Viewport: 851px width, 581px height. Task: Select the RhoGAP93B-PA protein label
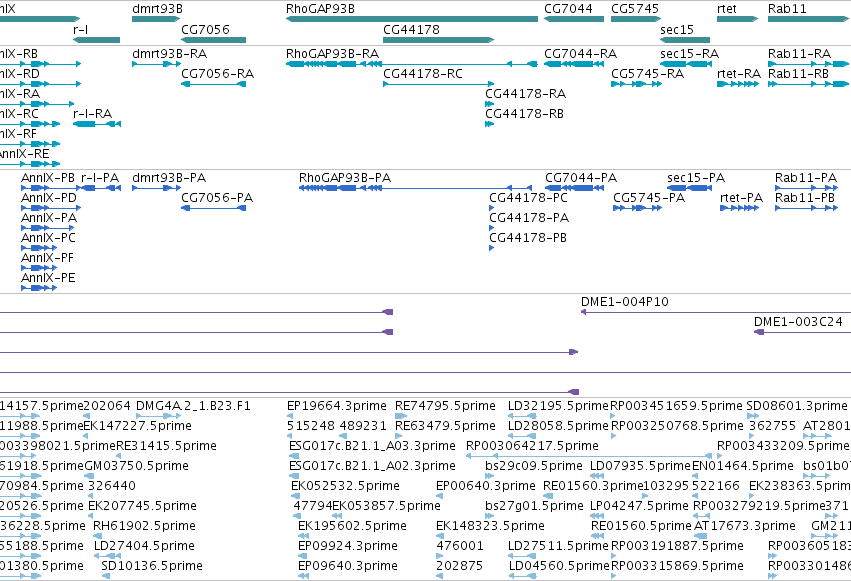click(x=345, y=177)
